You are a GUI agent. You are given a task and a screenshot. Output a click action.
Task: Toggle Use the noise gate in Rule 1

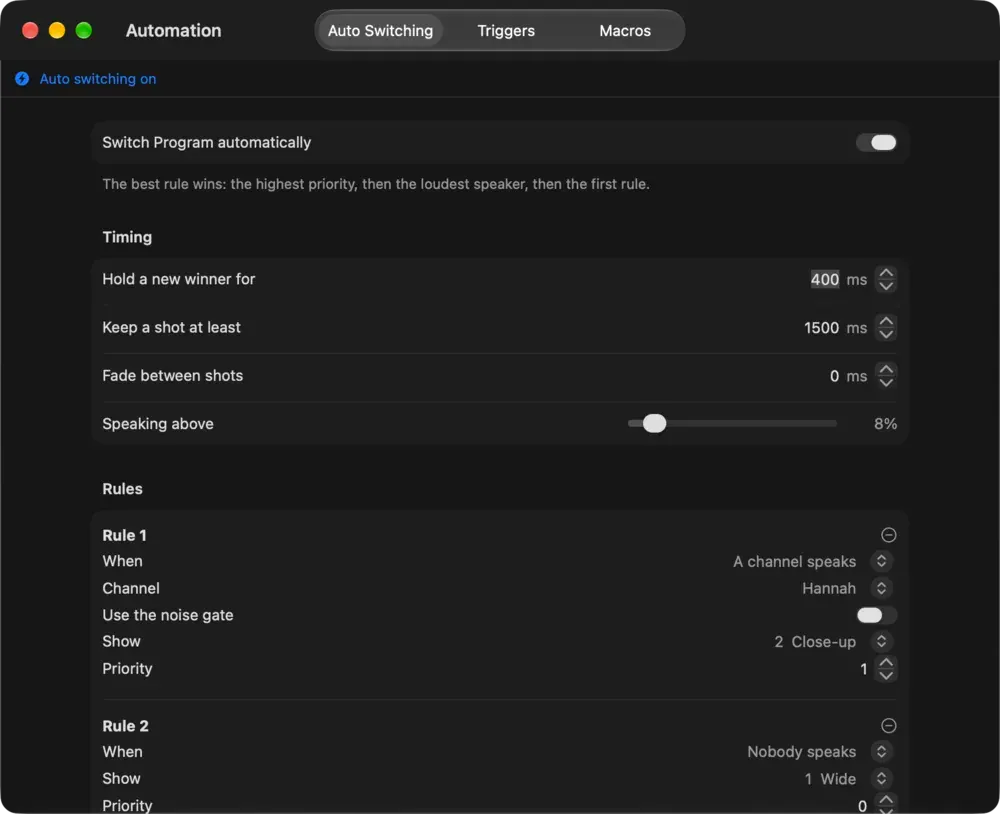tap(876, 615)
